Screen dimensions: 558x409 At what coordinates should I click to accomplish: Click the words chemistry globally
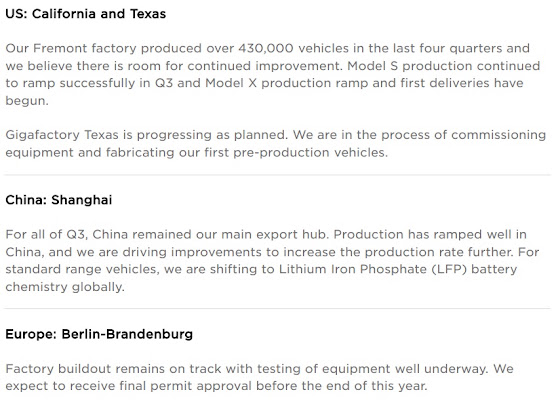[65, 287]
